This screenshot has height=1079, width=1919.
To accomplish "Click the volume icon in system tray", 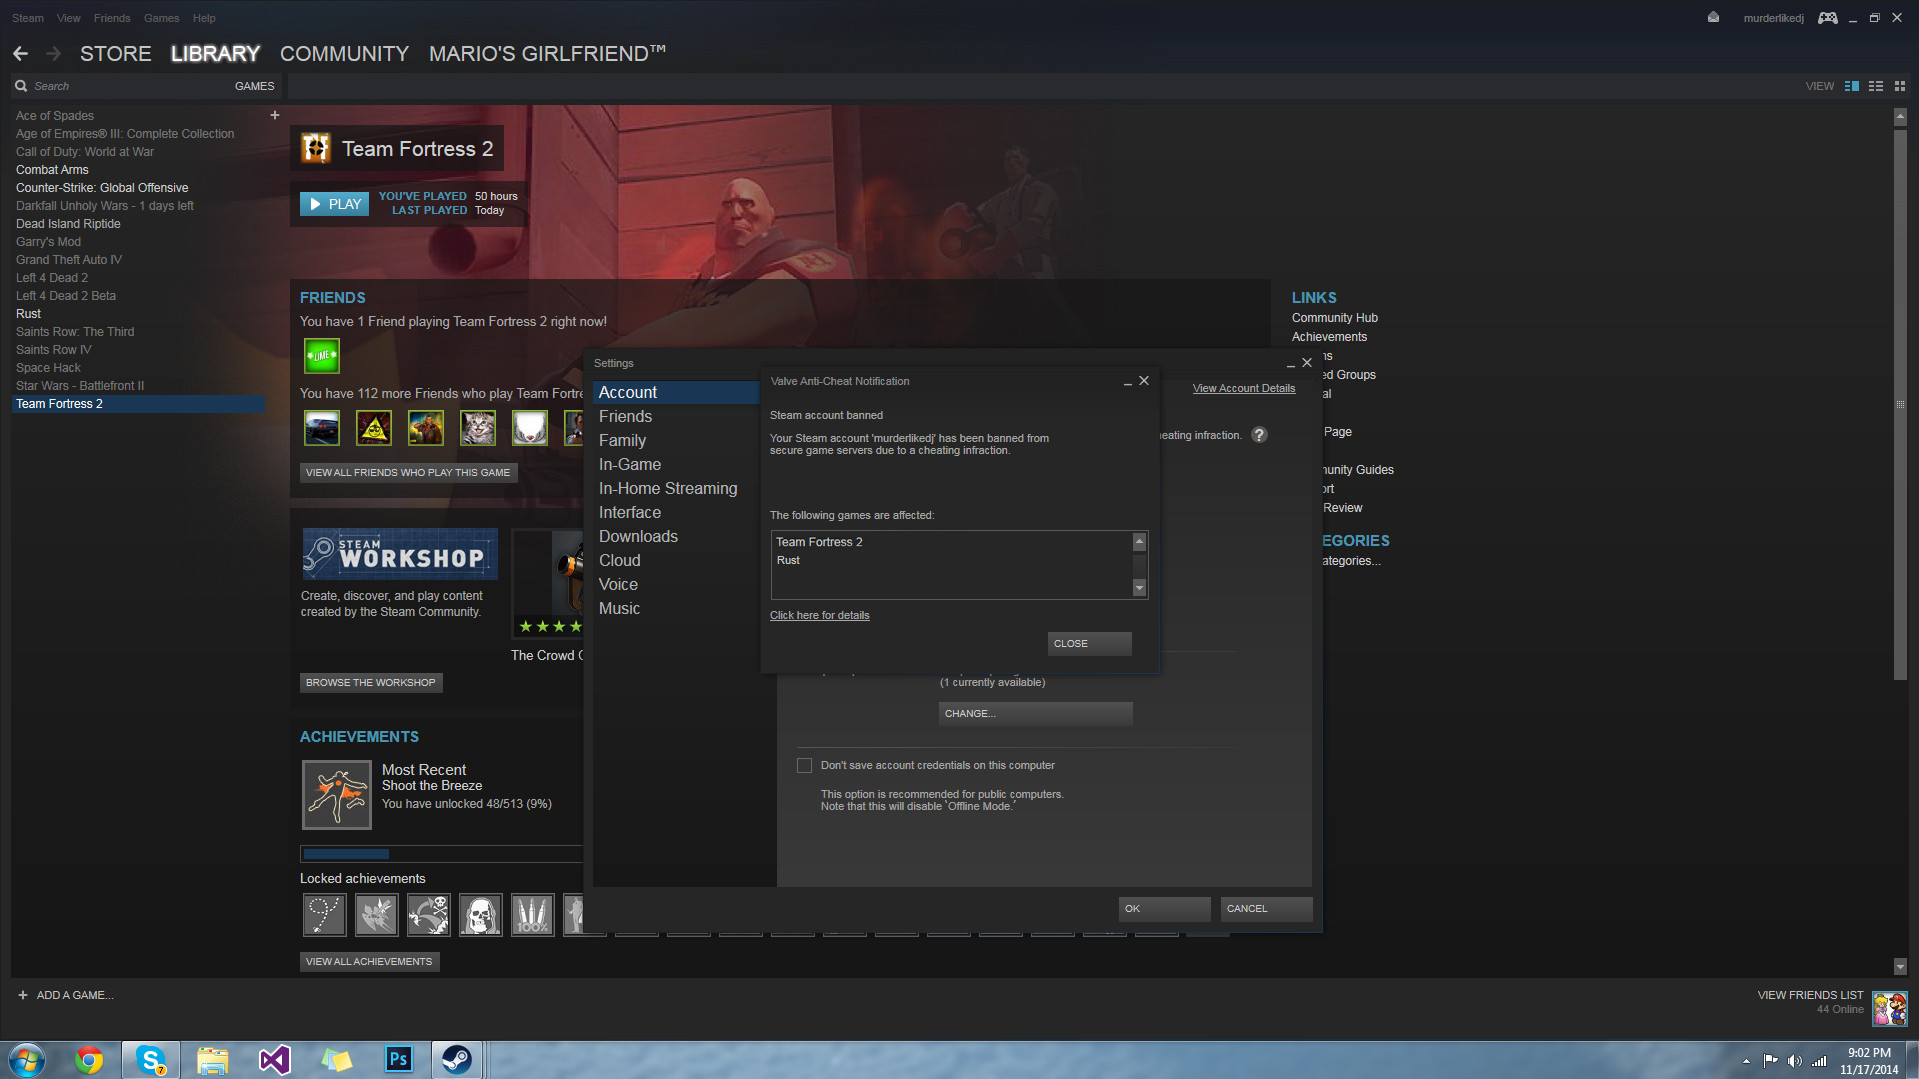I will coord(1794,1061).
